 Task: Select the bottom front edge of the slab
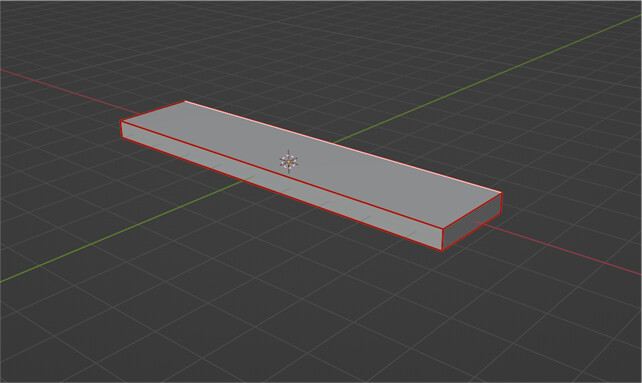(282, 194)
